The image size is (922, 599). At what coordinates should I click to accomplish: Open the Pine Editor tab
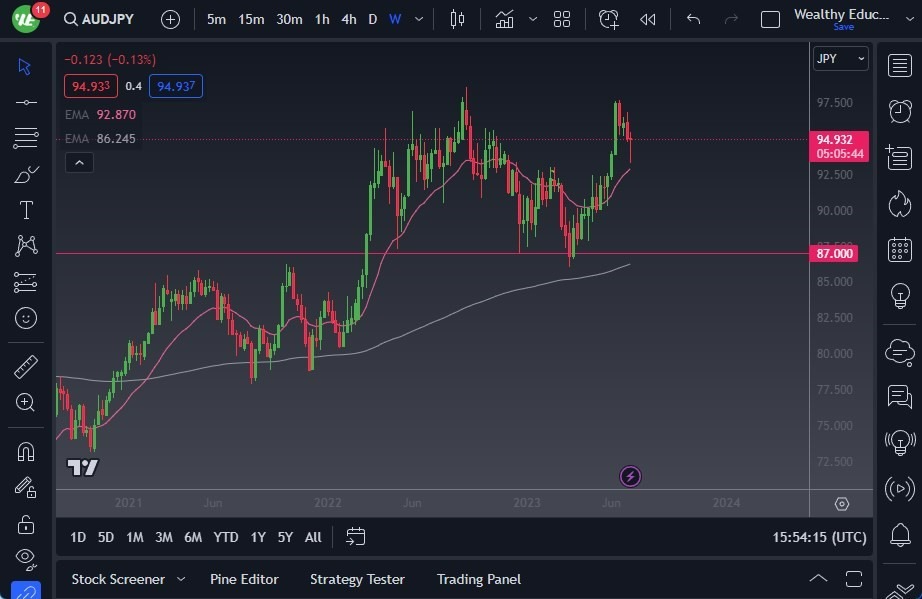[244, 579]
